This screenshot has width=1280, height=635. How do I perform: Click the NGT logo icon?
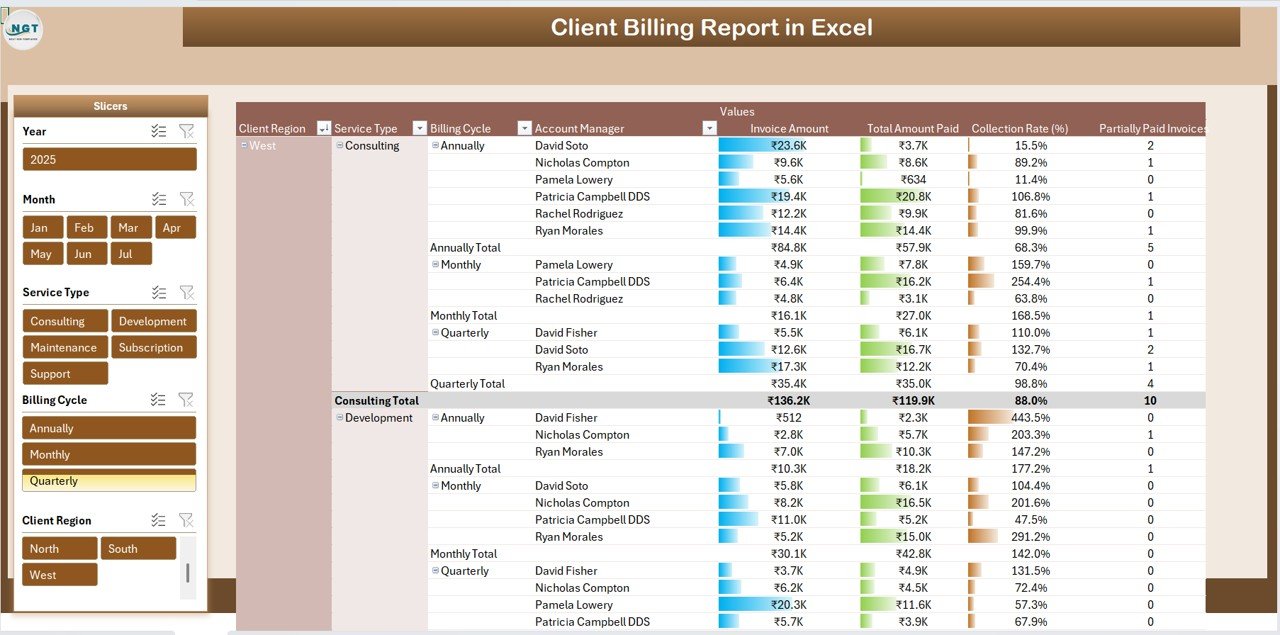22,29
